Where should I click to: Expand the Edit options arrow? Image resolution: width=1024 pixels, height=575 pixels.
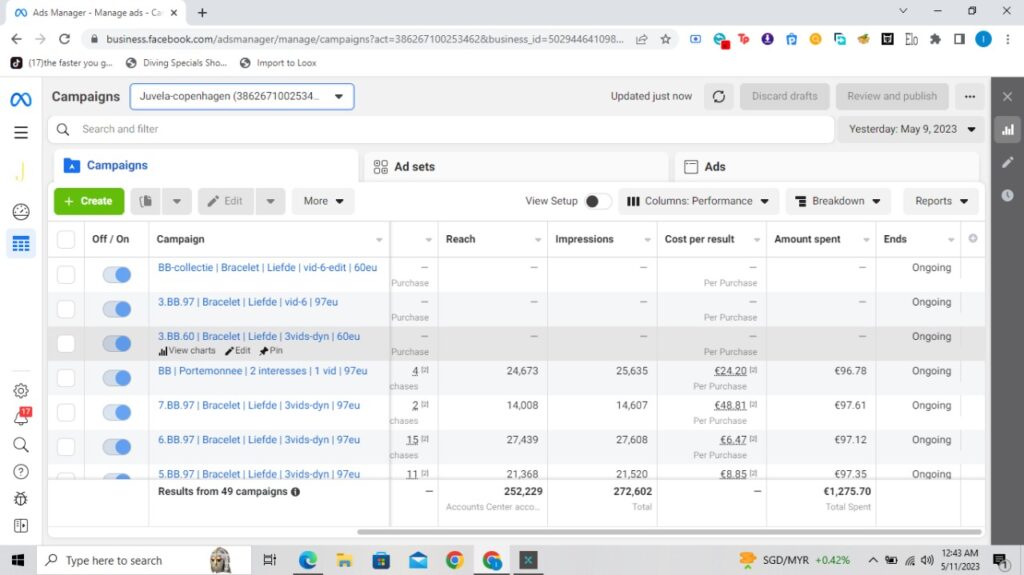[270, 201]
